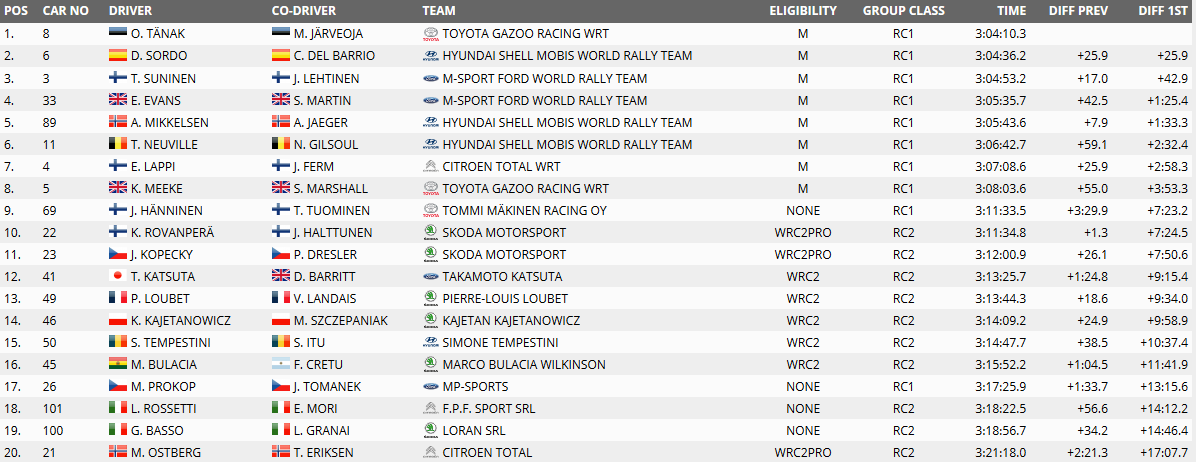Click the NONE eligibility in J. Hänninen's row
Screen dimensions: 1197x462
tap(803, 211)
